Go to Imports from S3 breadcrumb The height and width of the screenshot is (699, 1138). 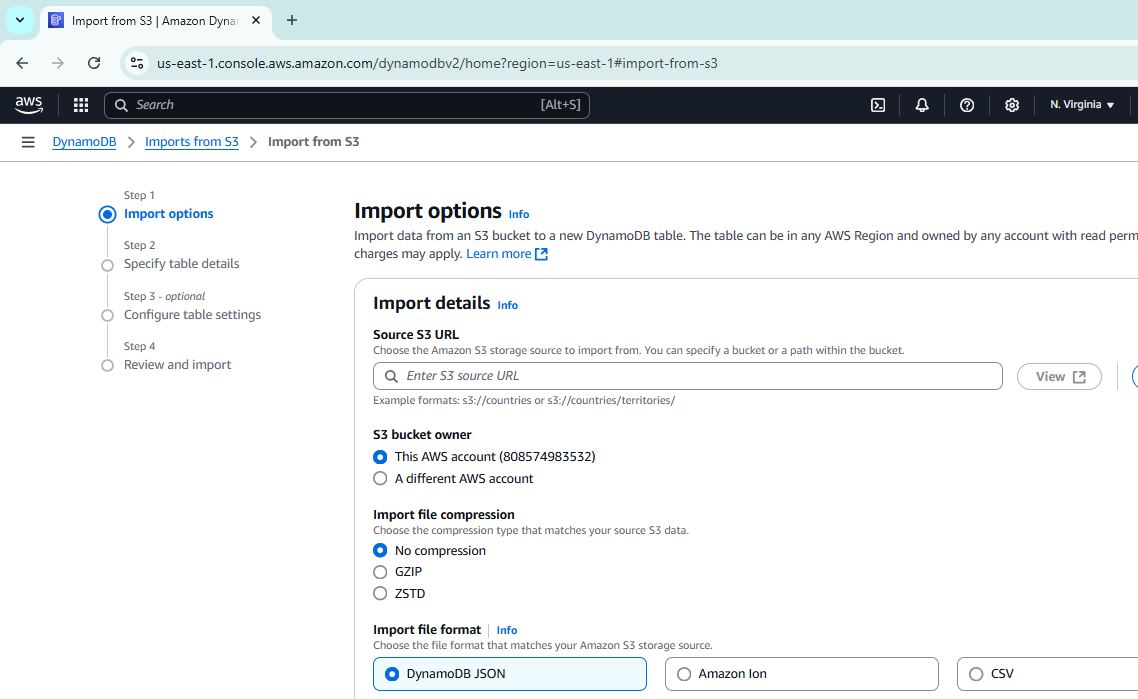(192, 142)
